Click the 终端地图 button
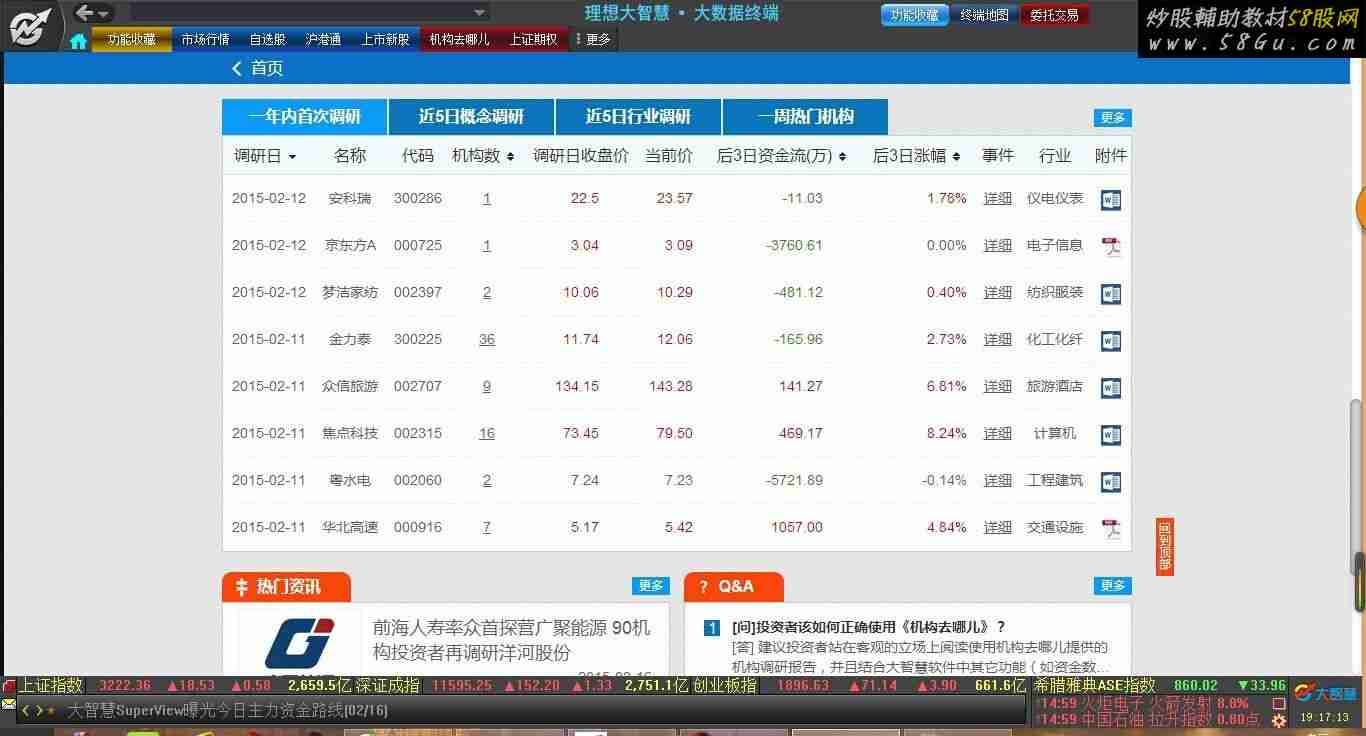This screenshot has width=1366, height=736. [984, 15]
